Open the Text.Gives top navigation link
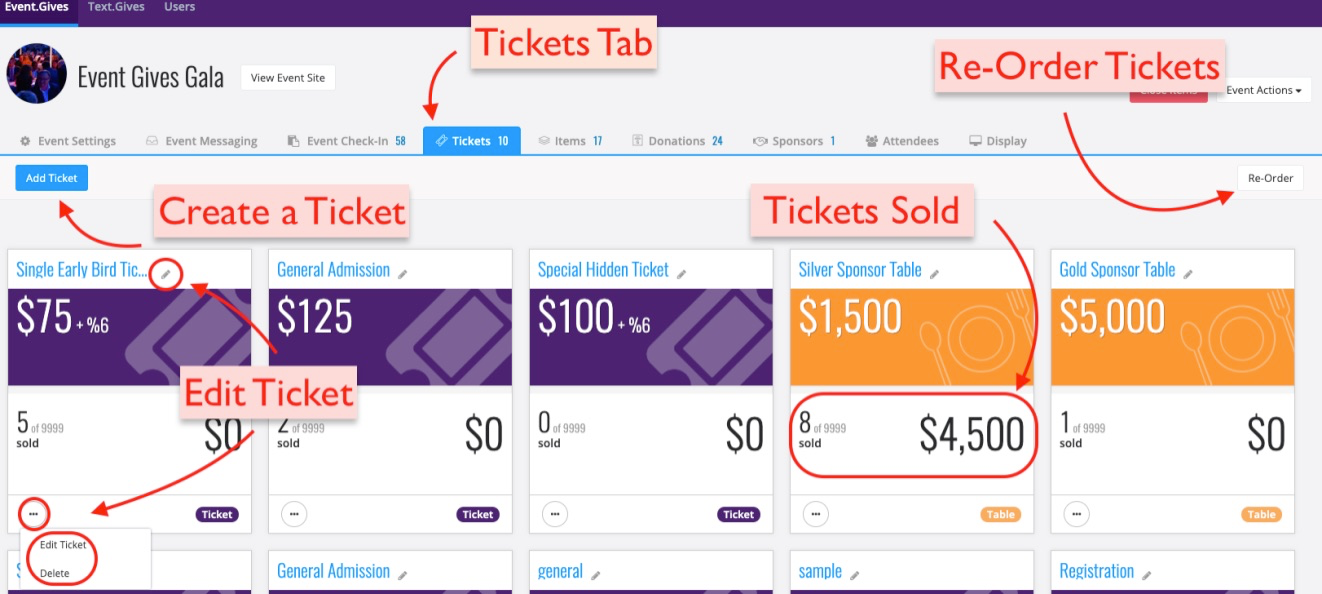This screenshot has width=1322, height=594. tap(116, 7)
